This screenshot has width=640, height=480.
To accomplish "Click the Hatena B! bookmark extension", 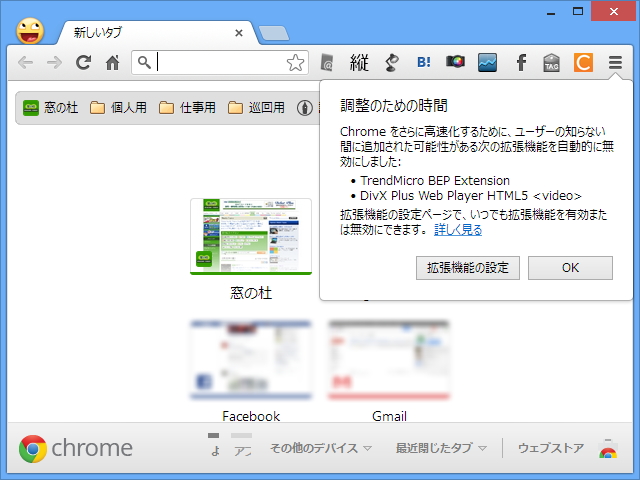I will [x=424, y=62].
